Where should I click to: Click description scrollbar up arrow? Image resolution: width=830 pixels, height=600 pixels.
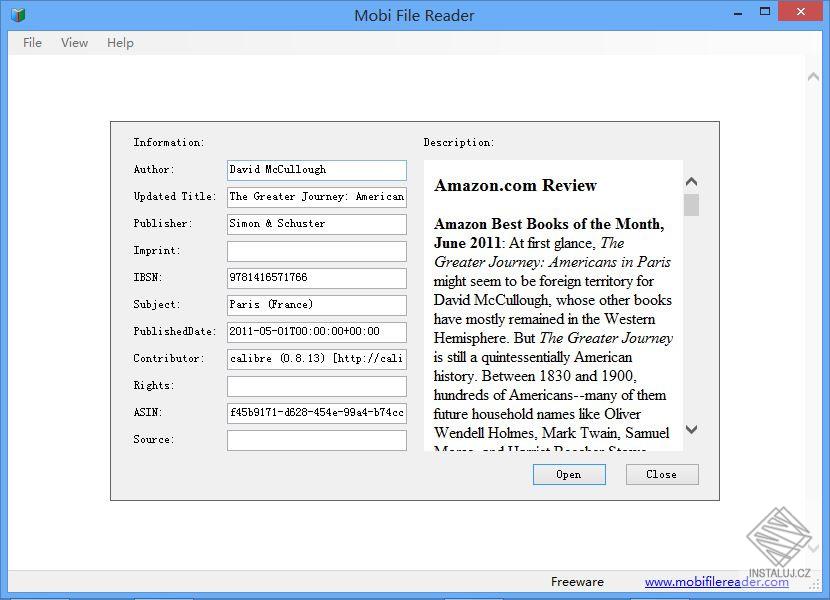coord(691,182)
